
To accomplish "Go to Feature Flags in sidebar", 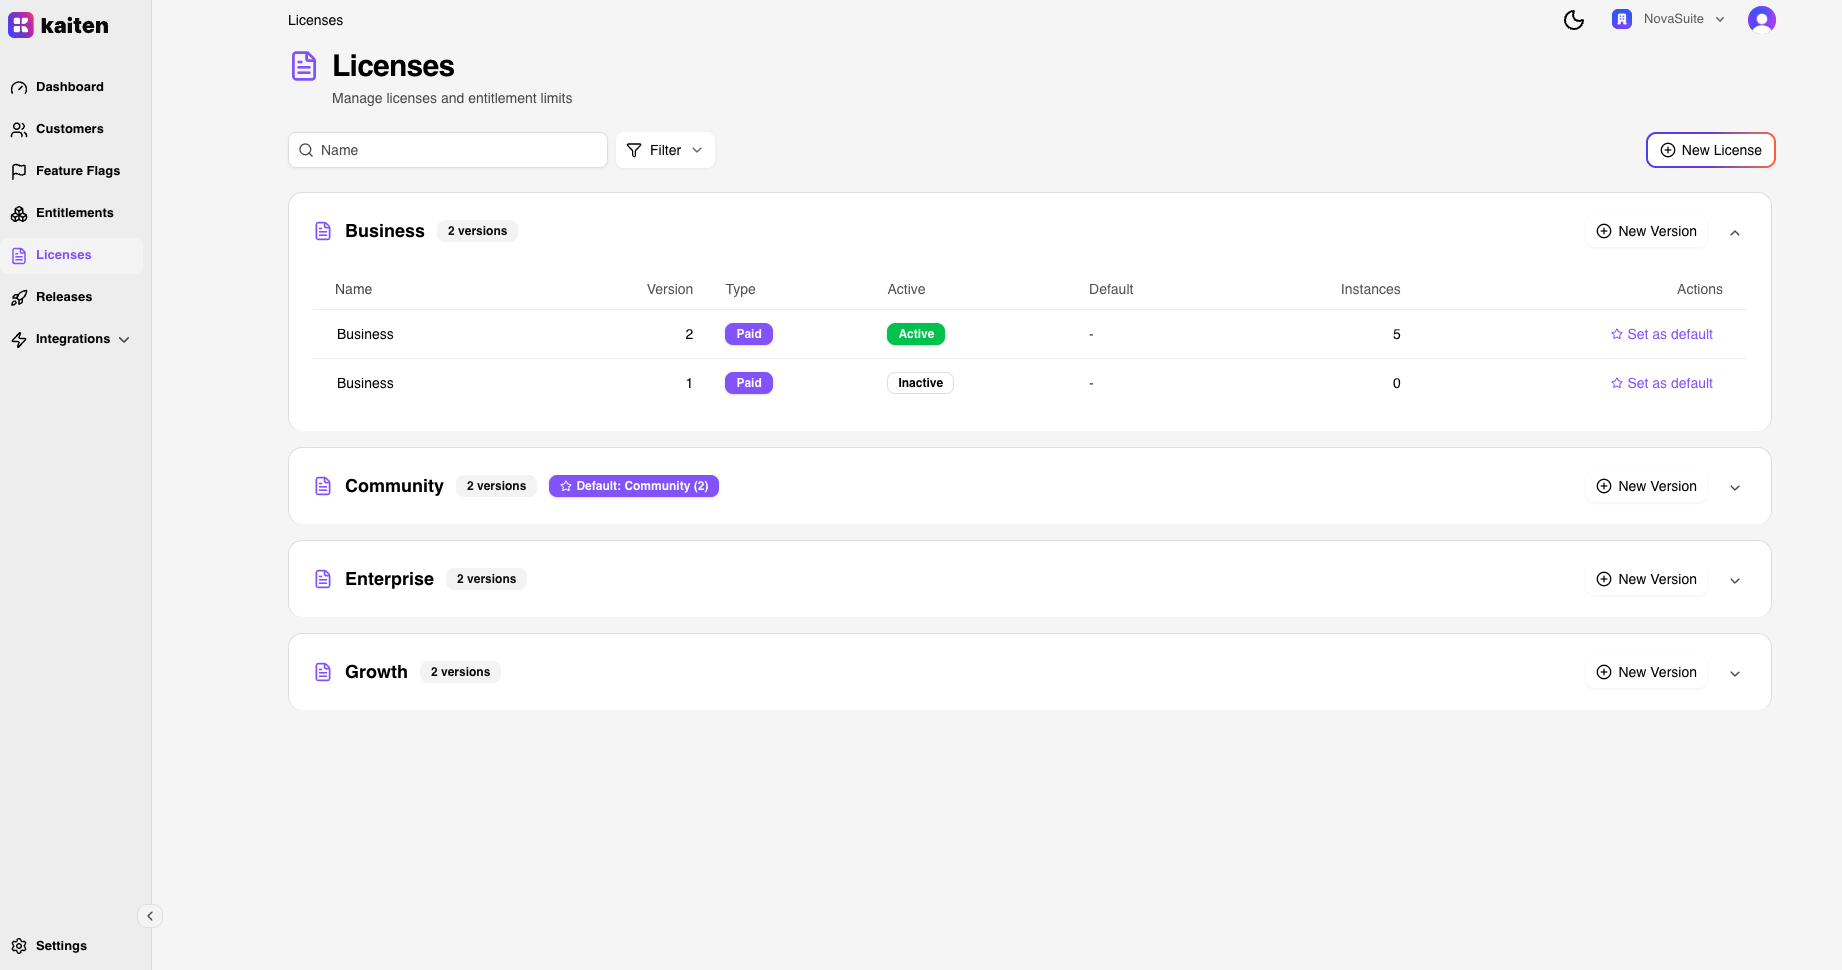I will click(x=77, y=171).
